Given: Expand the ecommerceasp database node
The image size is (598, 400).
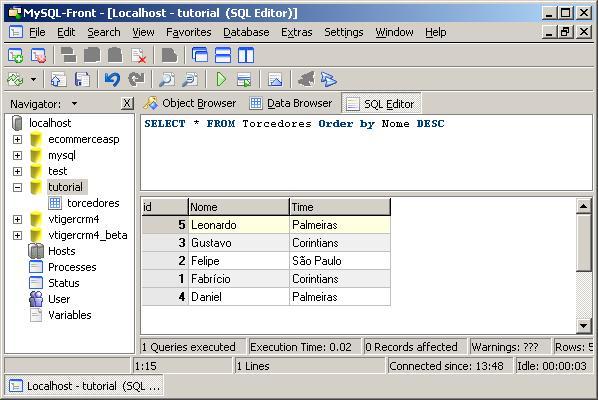Looking at the screenshot, I should 17,139.
